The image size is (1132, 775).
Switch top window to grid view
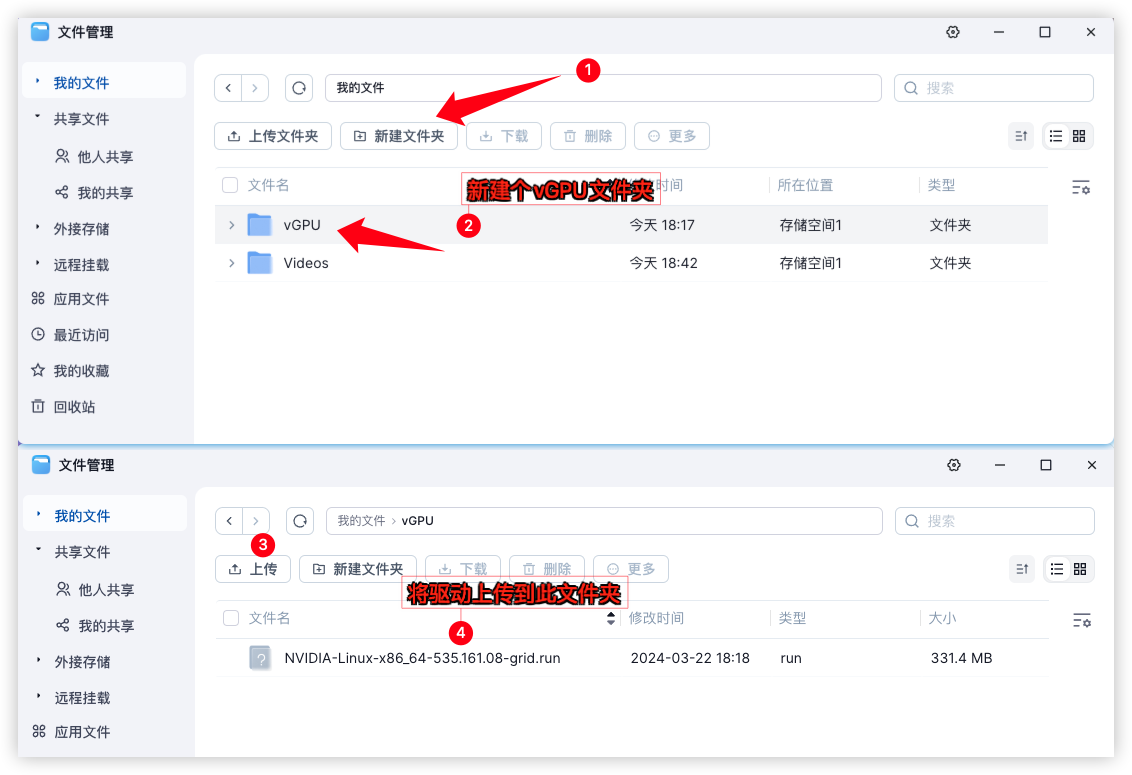coord(1079,136)
